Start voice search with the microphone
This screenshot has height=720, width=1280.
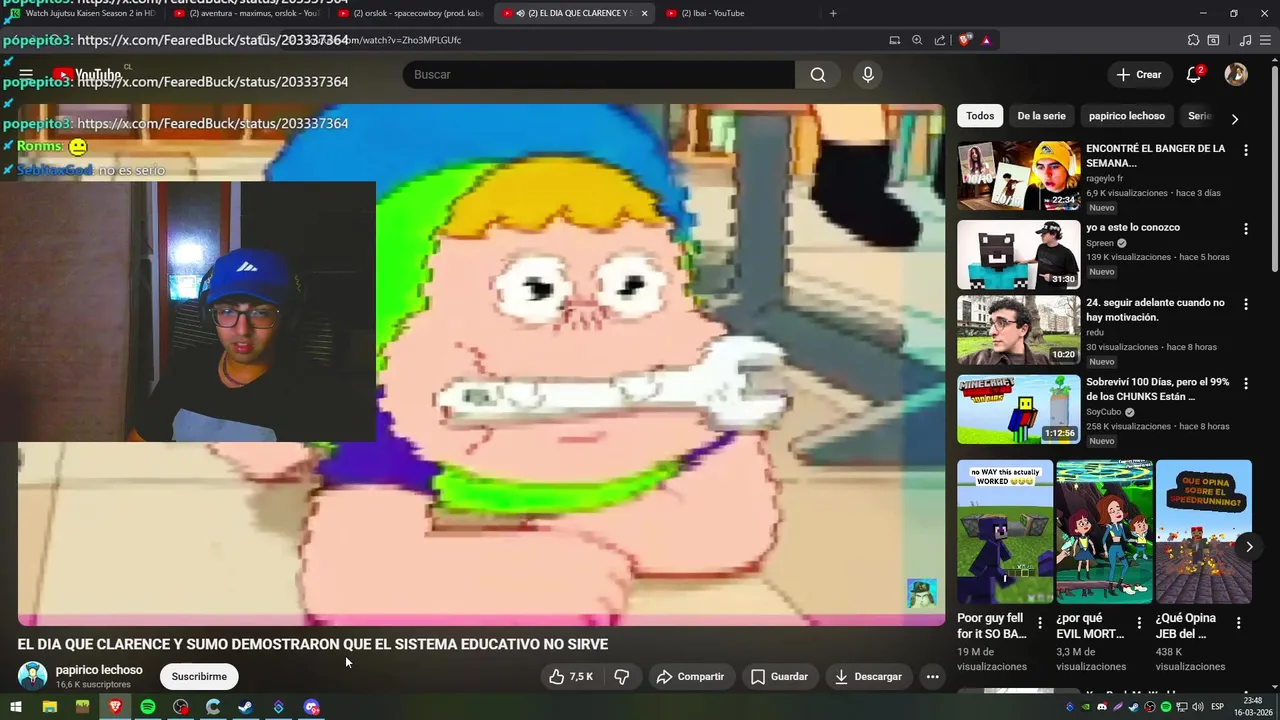(x=867, y=75)
